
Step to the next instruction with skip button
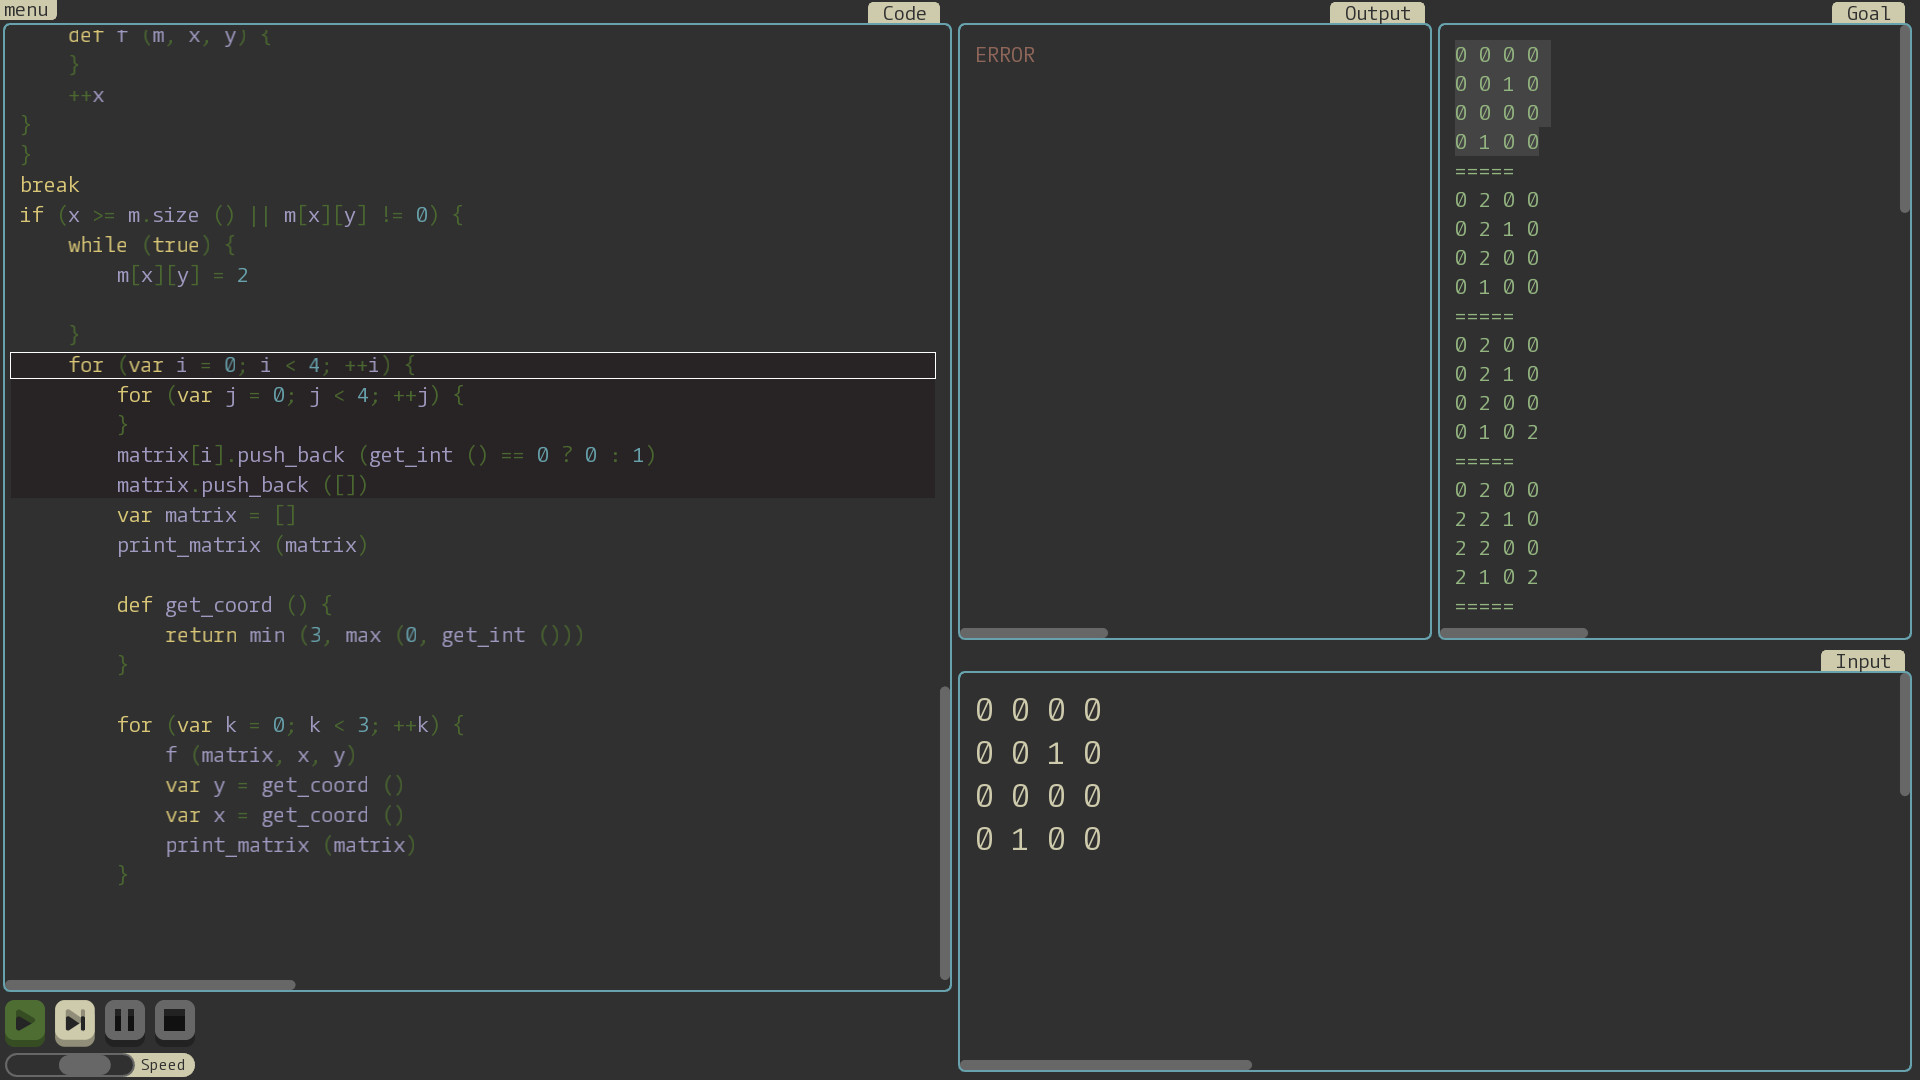(x=75, y=1020)
